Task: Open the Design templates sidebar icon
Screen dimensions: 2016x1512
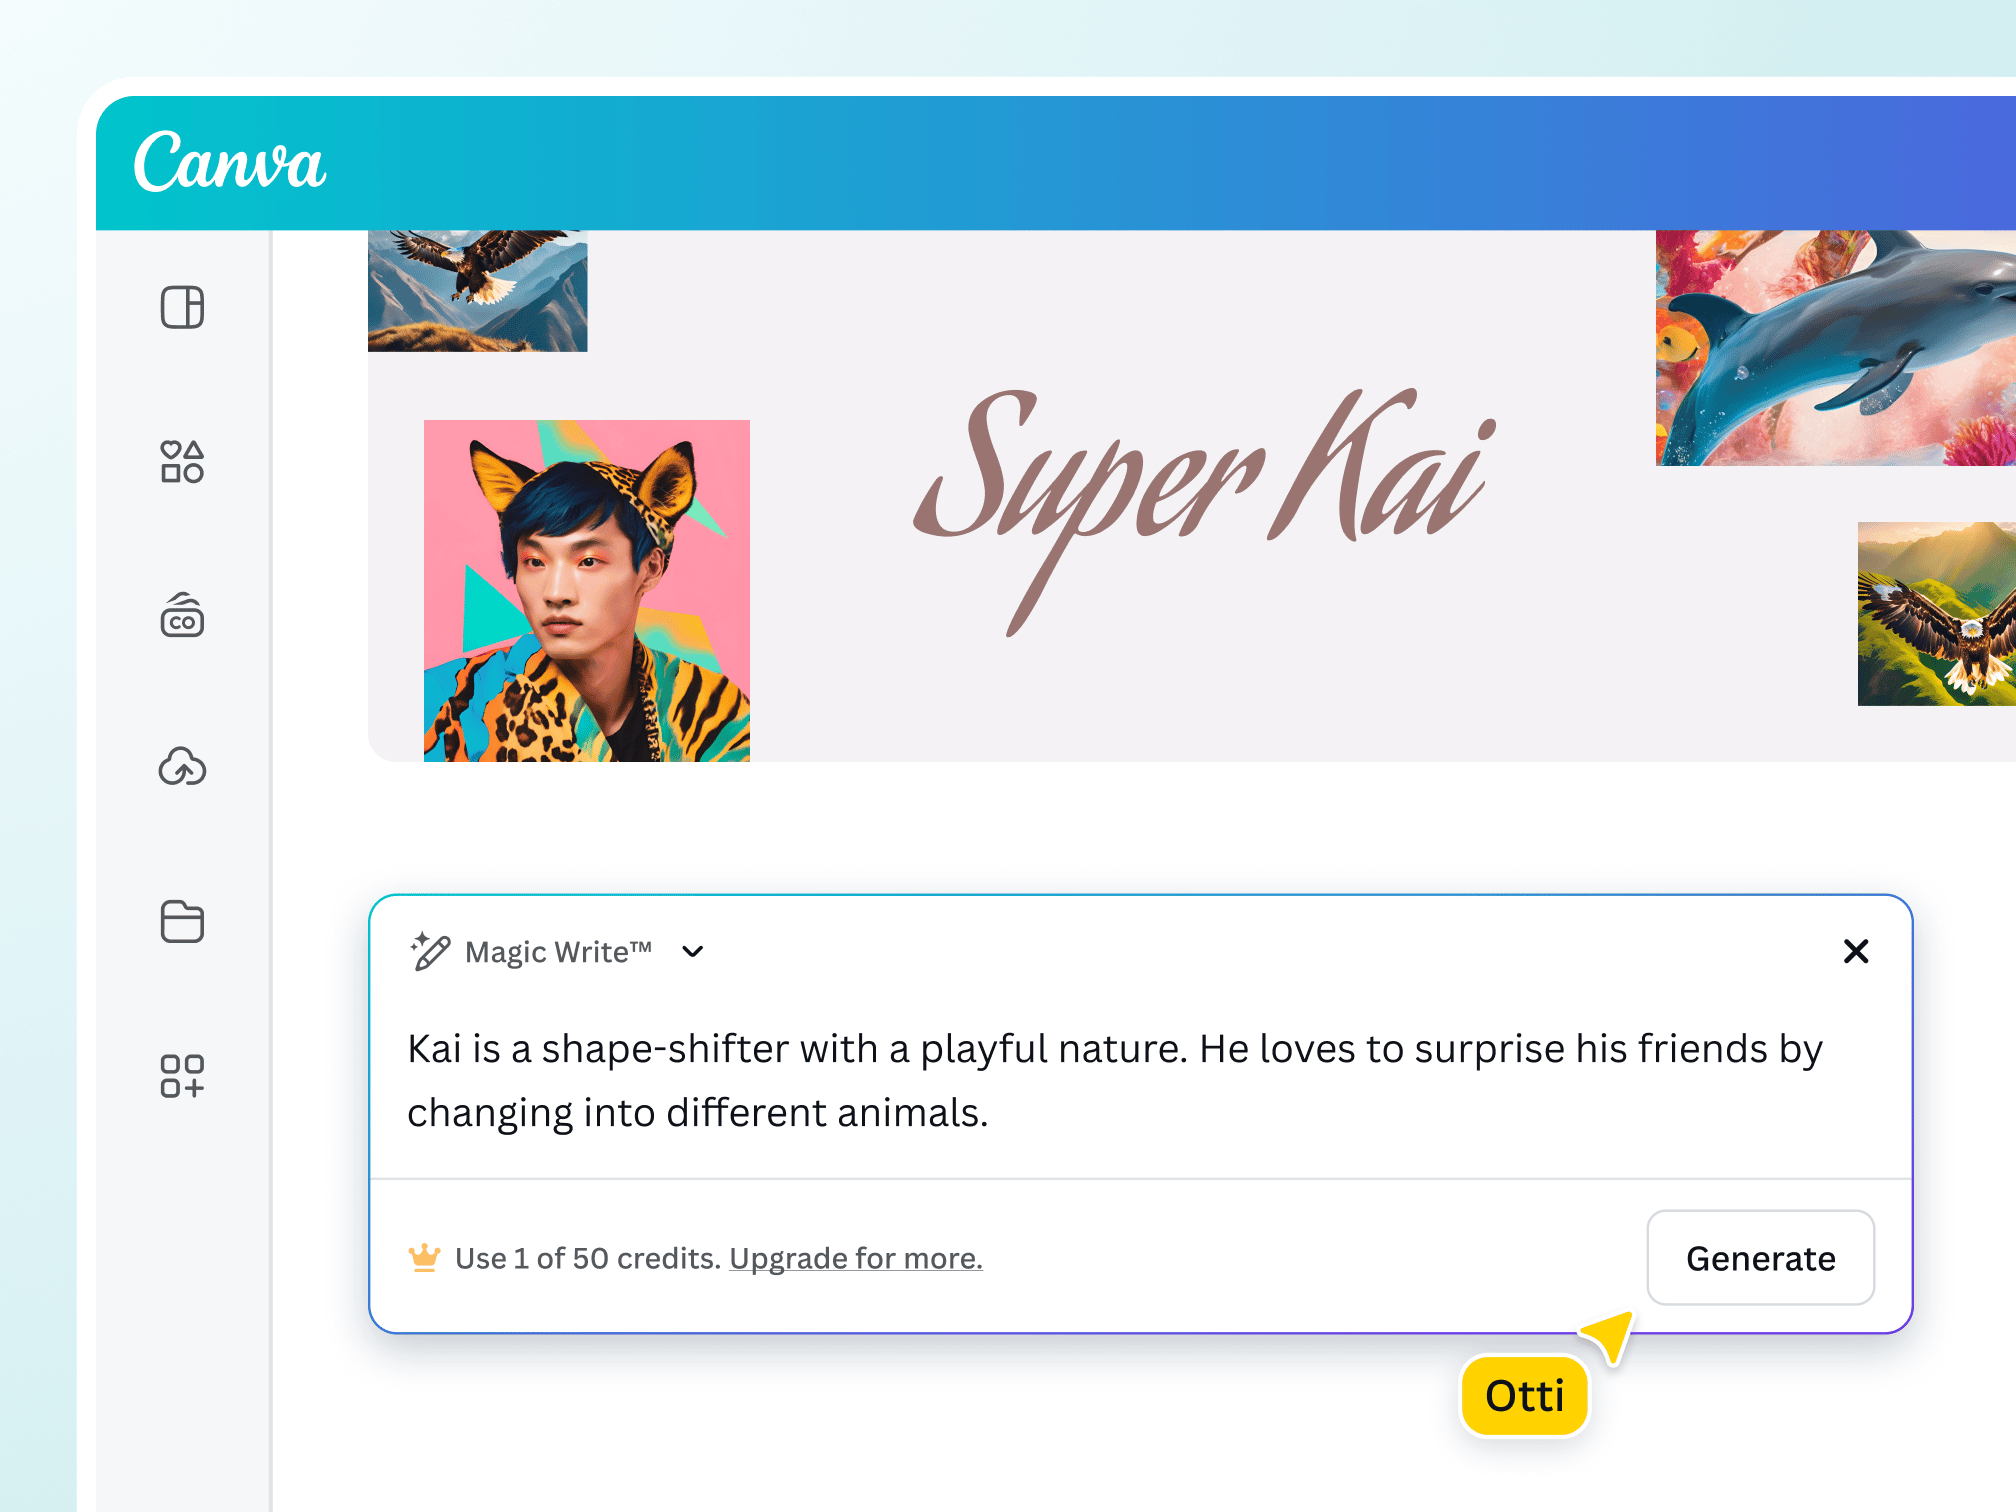Action: (182, 307)
